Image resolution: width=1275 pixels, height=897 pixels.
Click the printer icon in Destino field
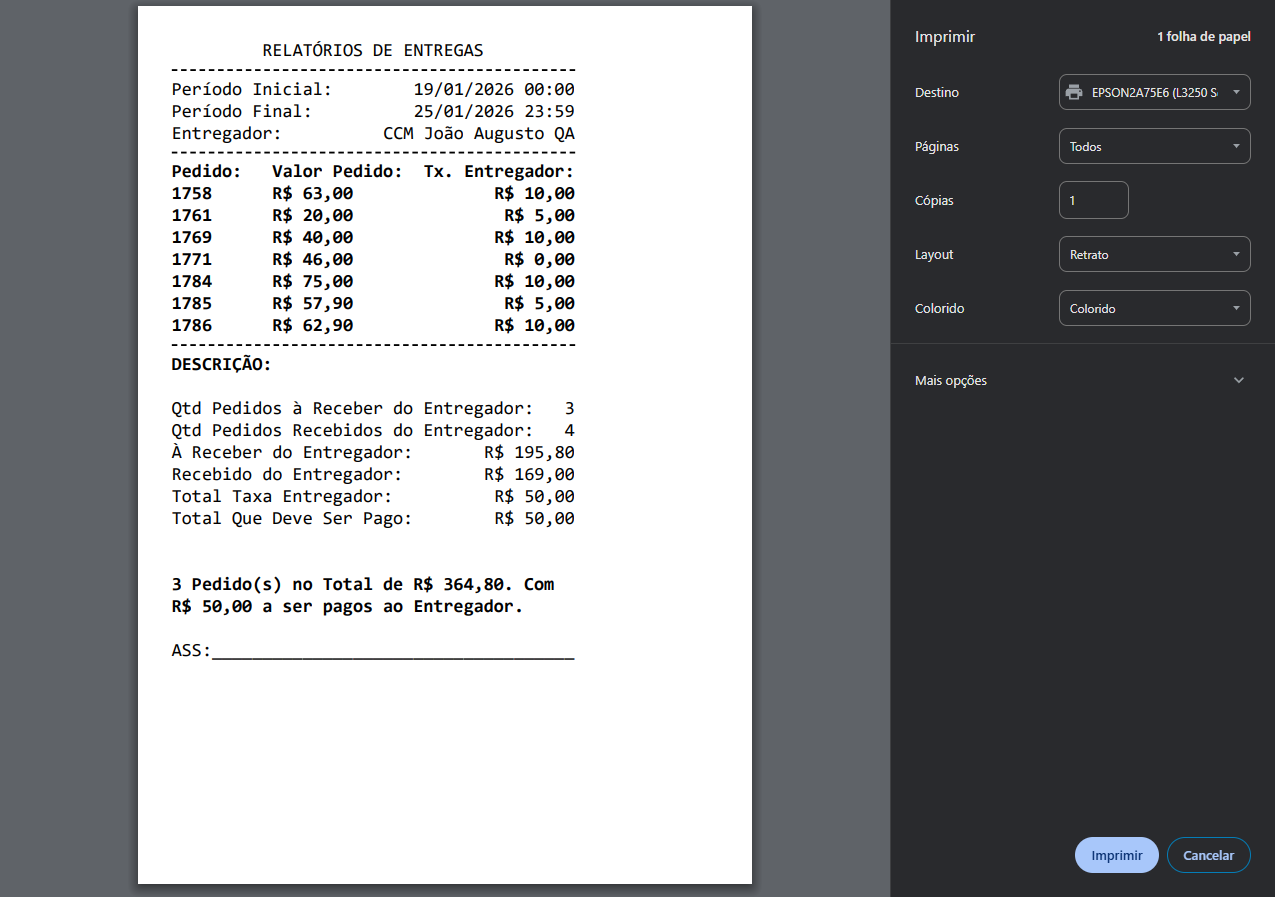[x=1074, y=92]
